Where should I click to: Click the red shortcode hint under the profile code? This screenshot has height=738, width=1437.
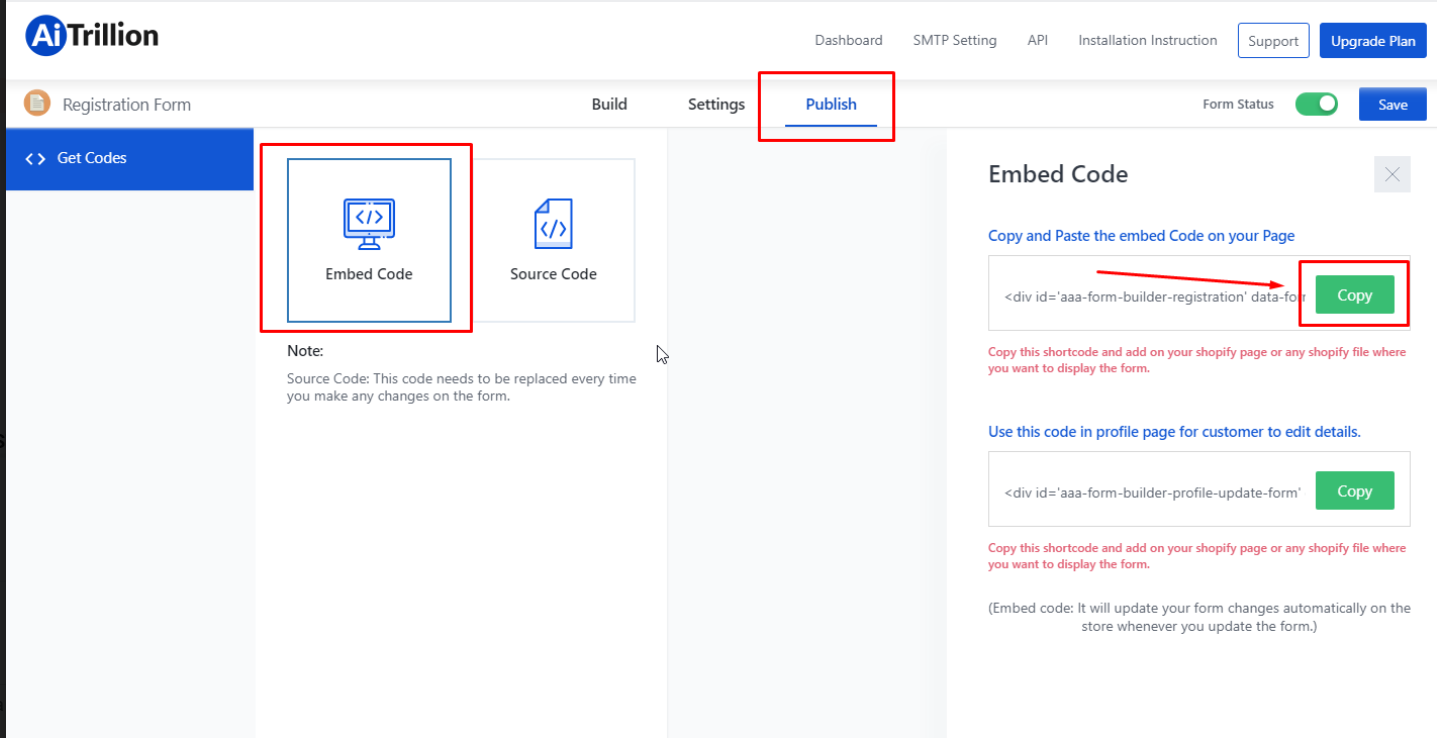1197,556
